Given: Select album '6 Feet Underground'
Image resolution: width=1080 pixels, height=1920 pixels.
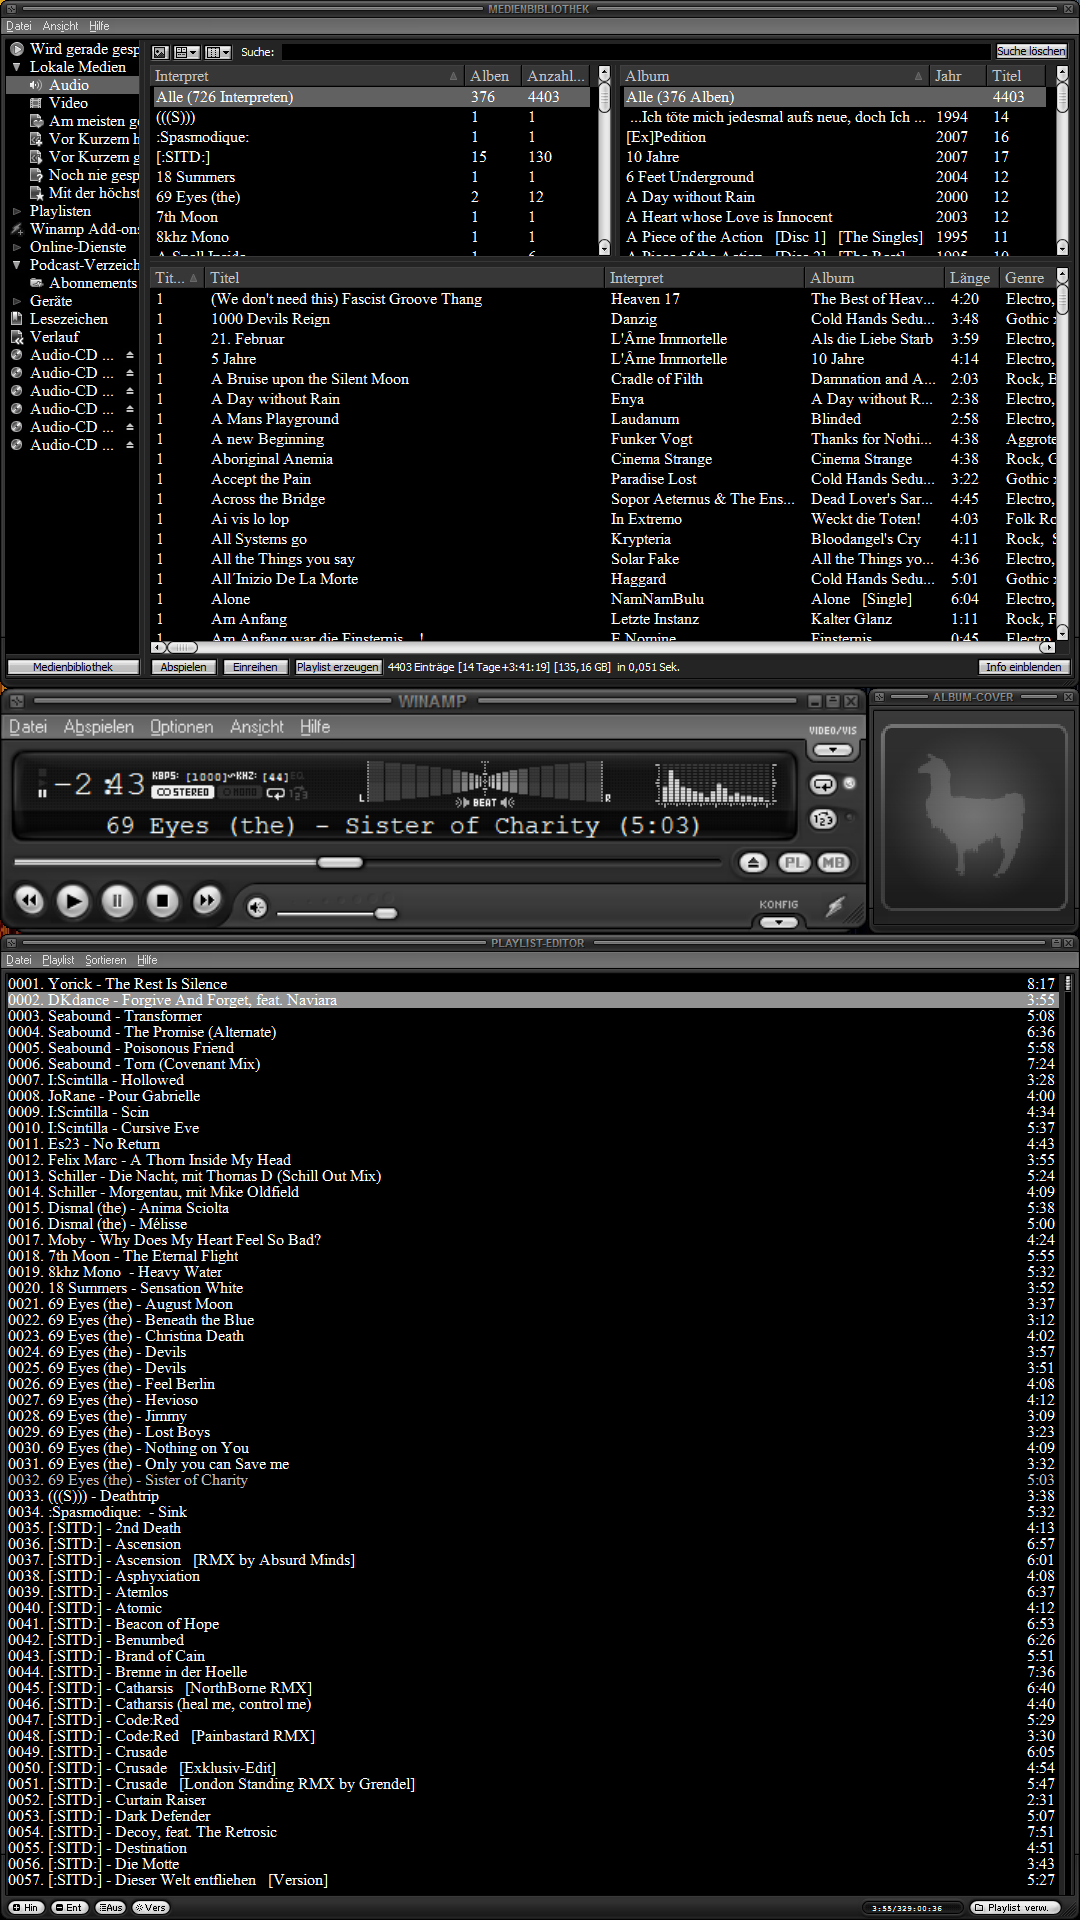Looking at the screenshot, I should [835, 177].
